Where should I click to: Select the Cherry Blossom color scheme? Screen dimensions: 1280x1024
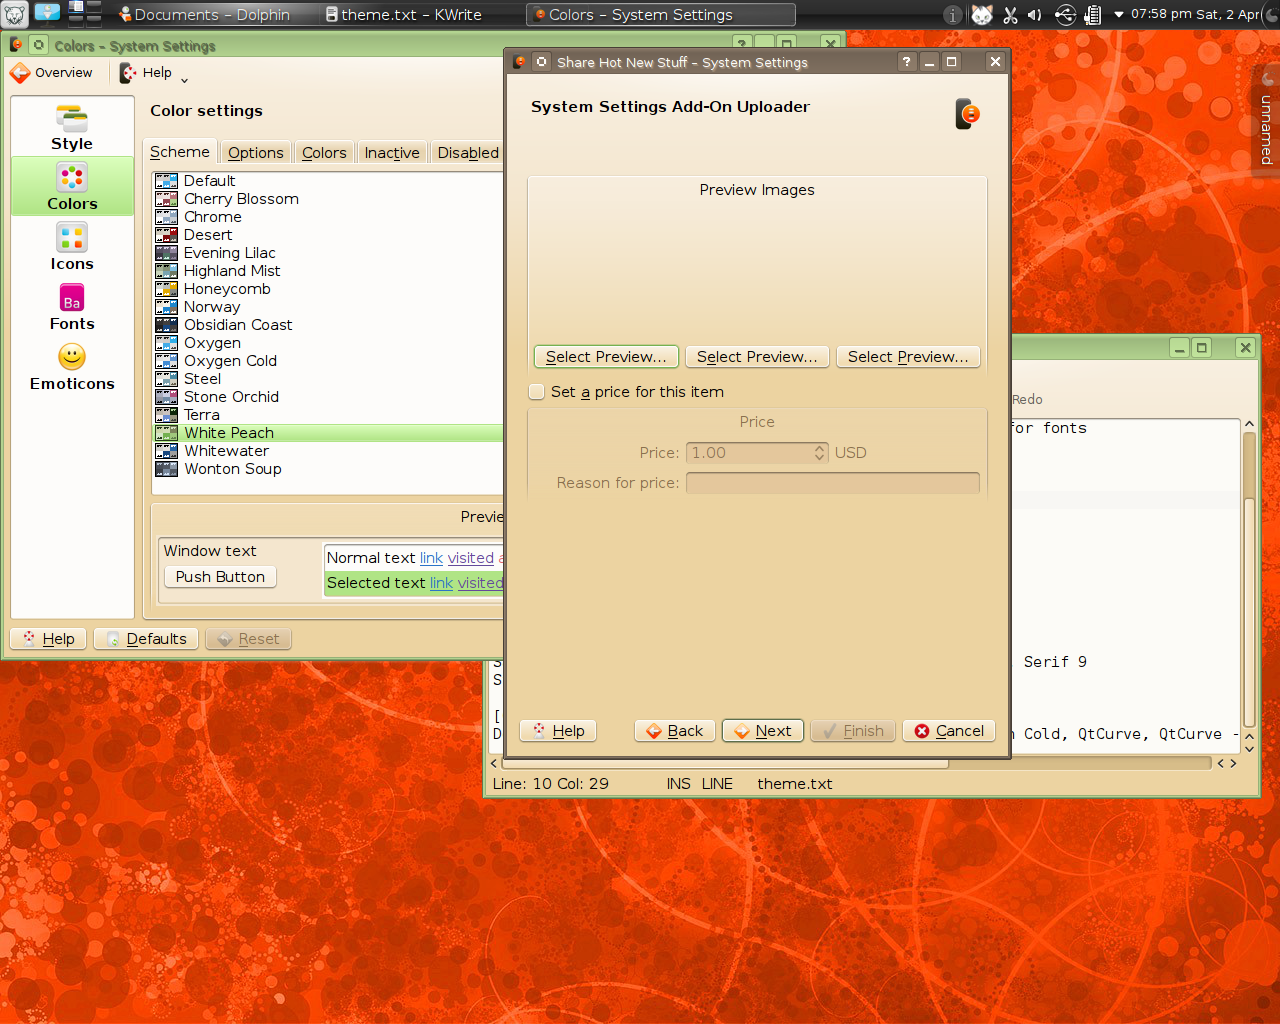tap(328, 199)
